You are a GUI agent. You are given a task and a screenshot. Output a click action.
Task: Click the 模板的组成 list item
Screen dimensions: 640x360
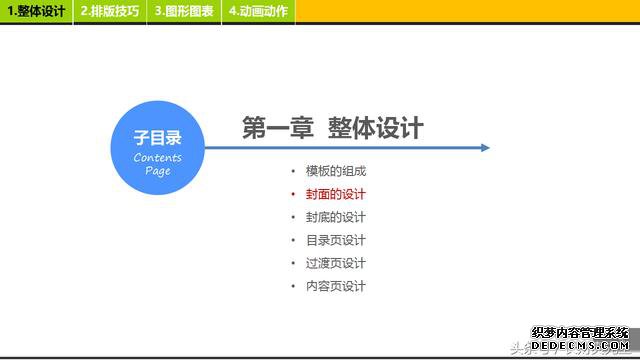click(x=336, y=171)
